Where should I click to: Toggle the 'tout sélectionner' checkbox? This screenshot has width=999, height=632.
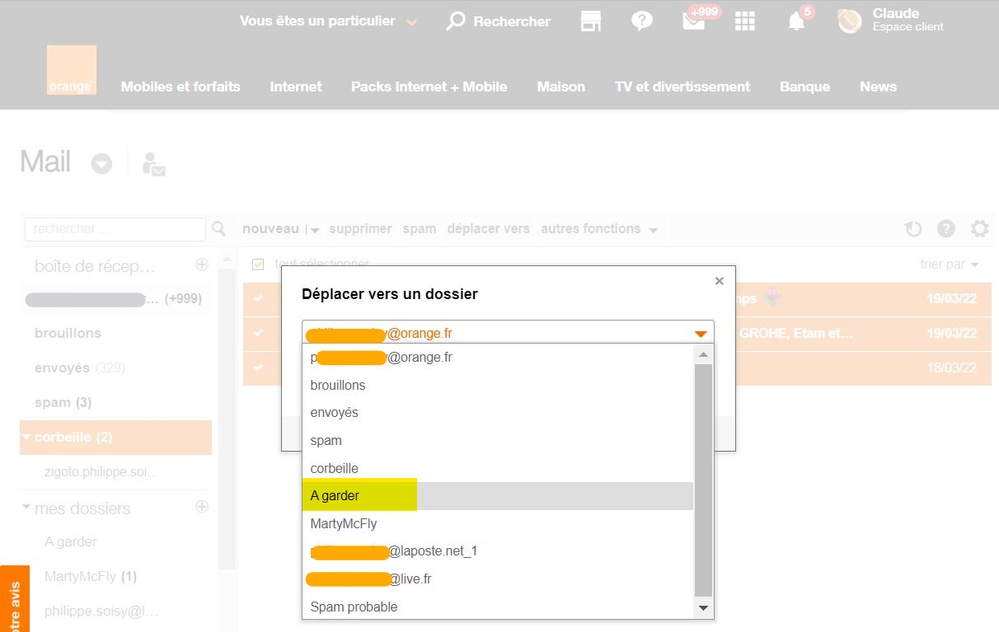pos(258,264)
